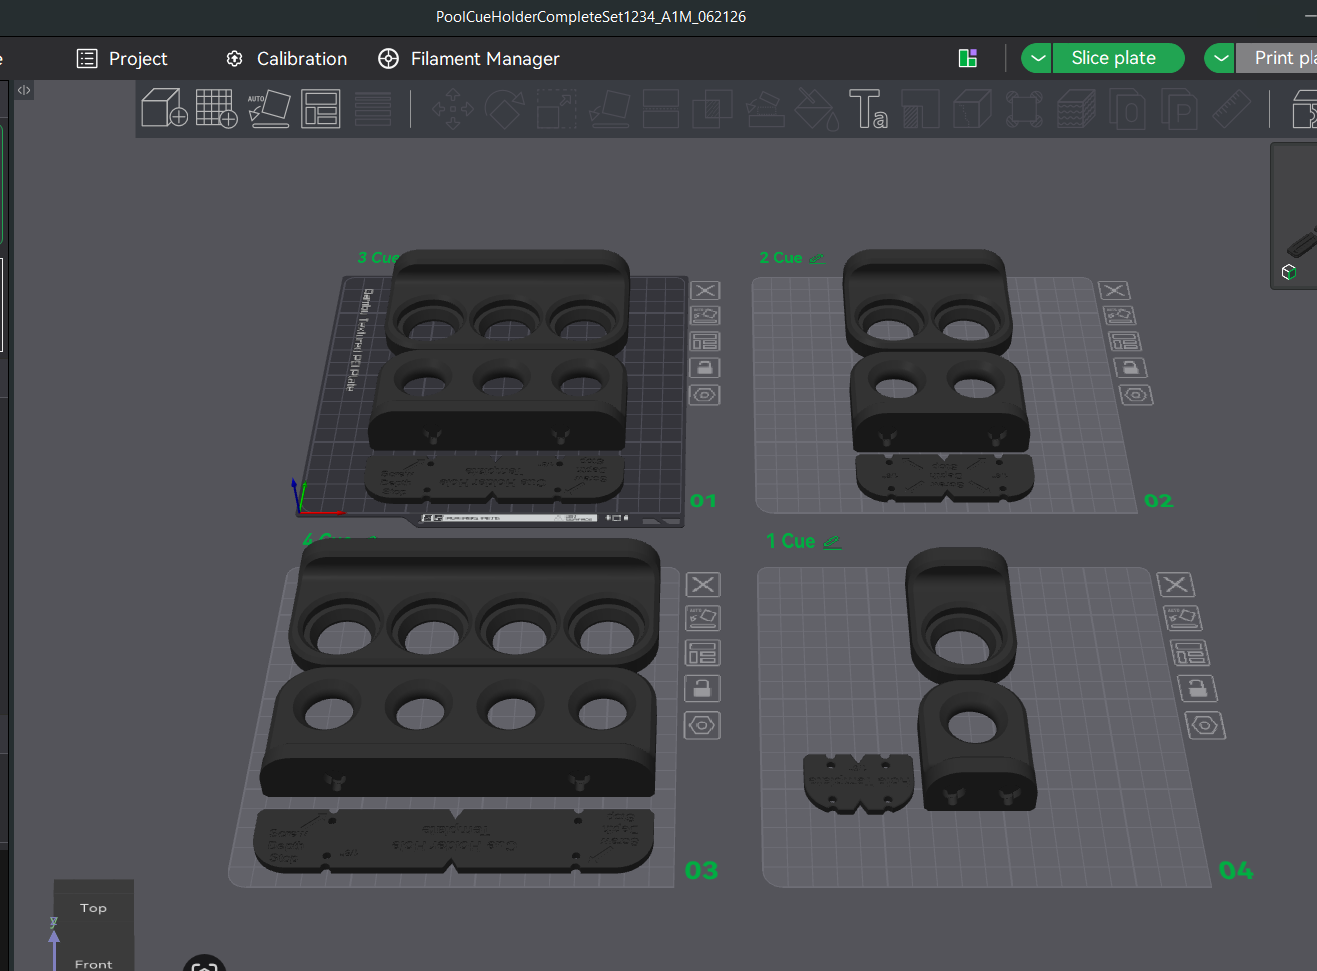The image size is (1317, 971).
Task: Auto orient objects on plate 03
Action: click(703, 617)
